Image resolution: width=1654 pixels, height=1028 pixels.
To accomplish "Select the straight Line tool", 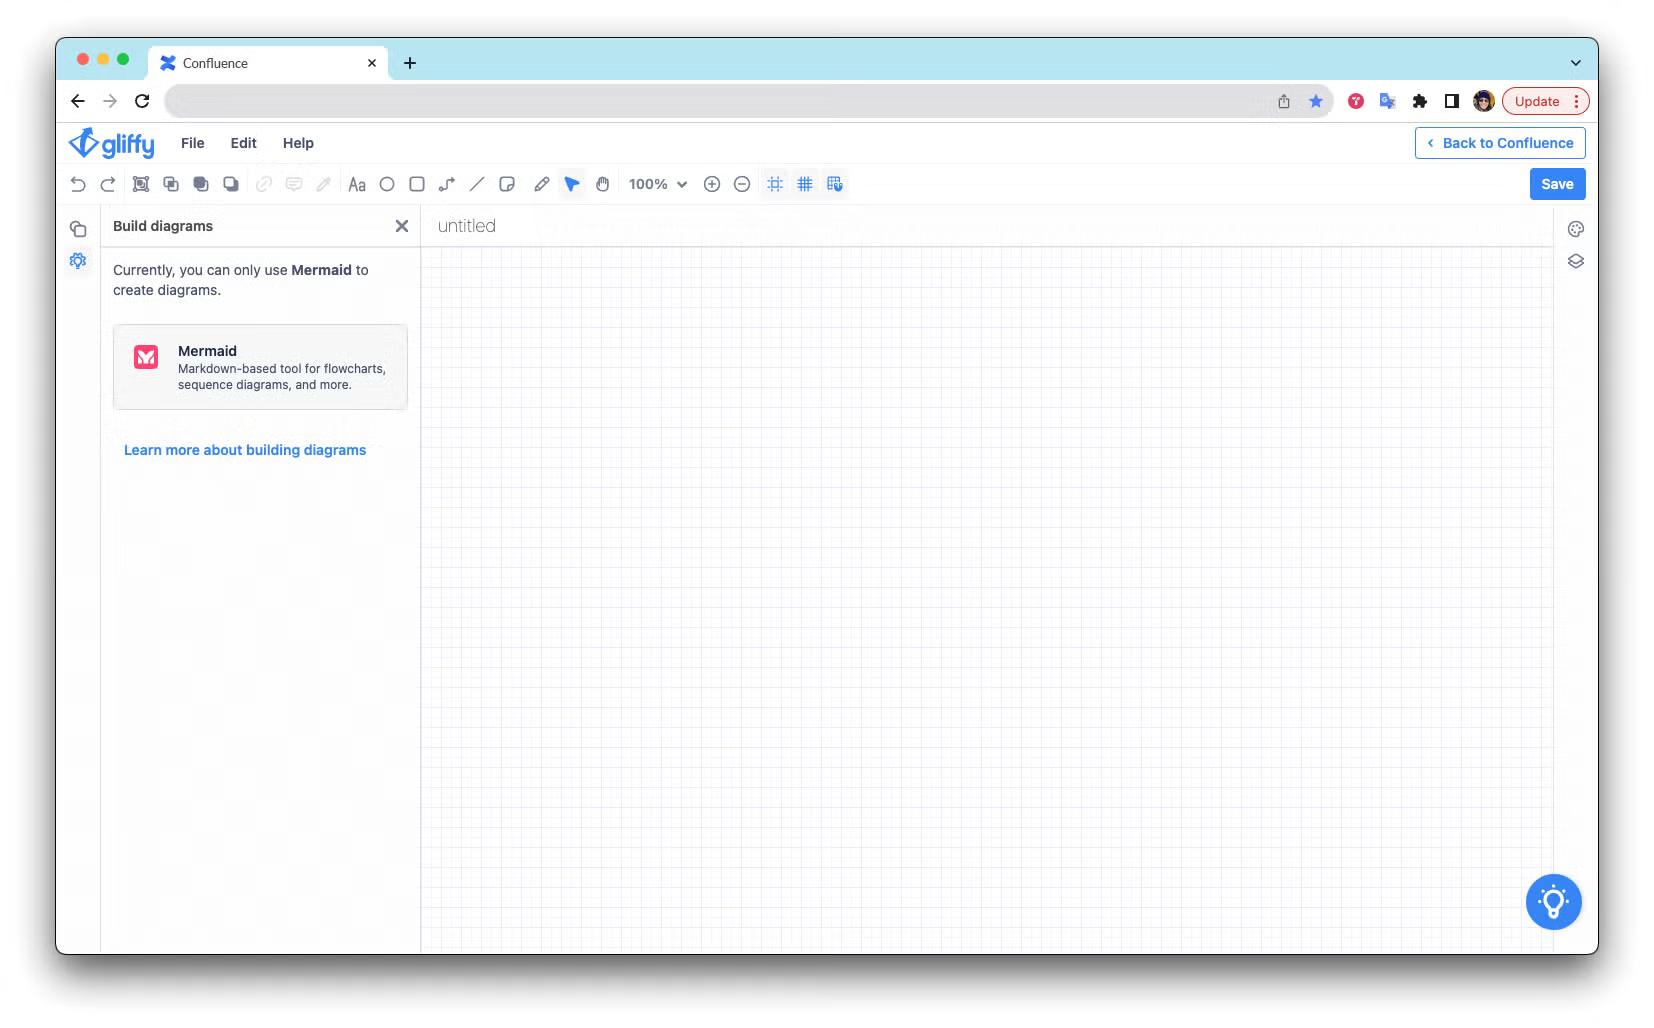I will 477,184.
